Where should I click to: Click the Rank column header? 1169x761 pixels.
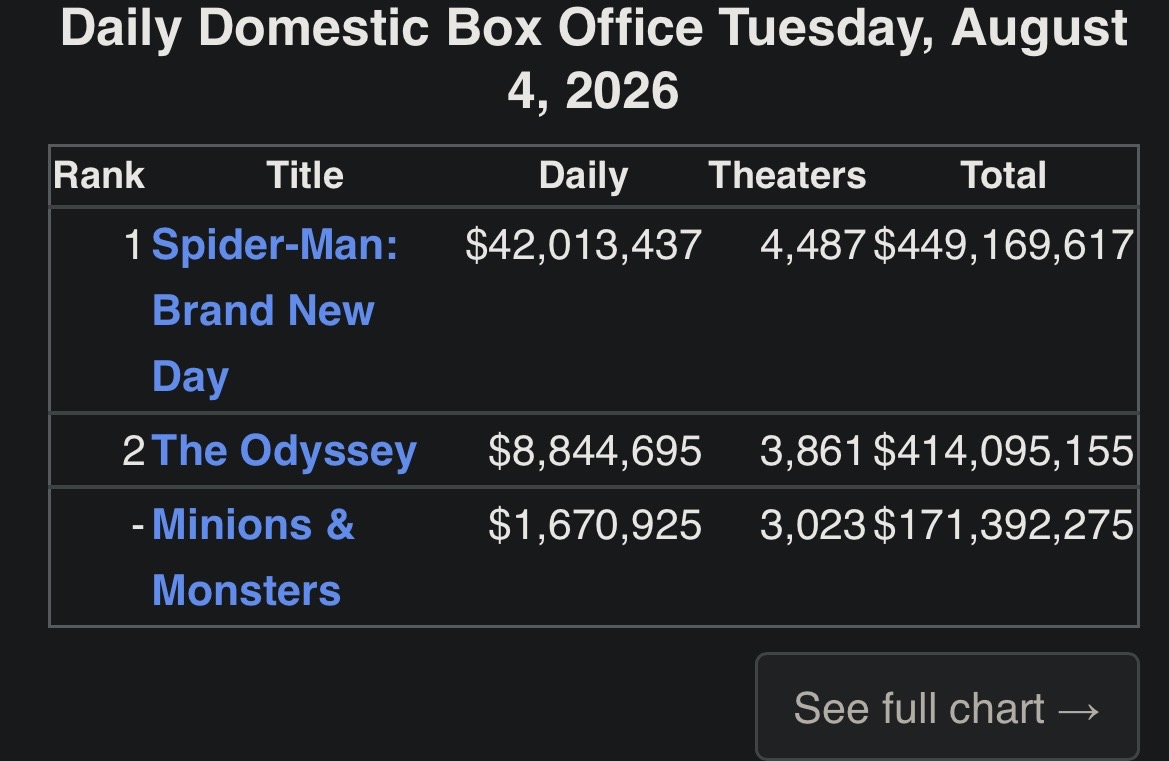(x=98, y=176)
